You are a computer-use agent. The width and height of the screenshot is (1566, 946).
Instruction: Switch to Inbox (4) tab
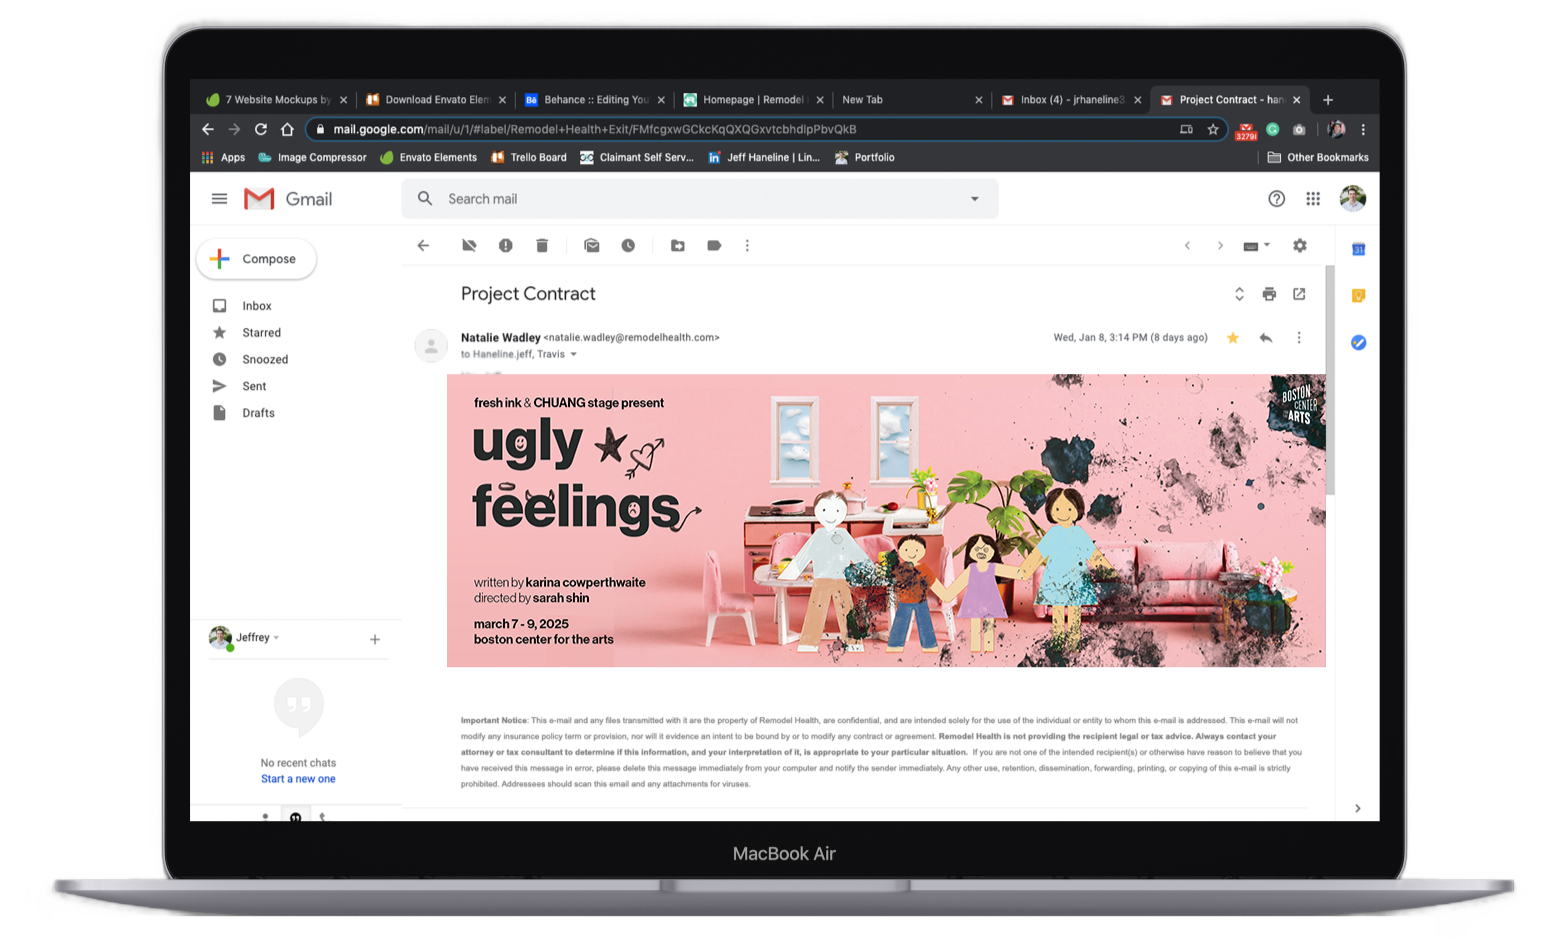click(1064, 100)
